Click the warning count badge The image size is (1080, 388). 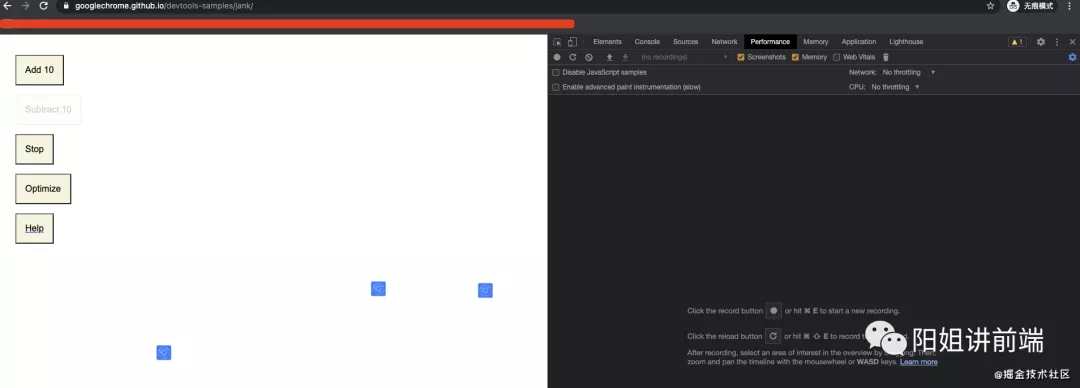tap(1017, 42)
